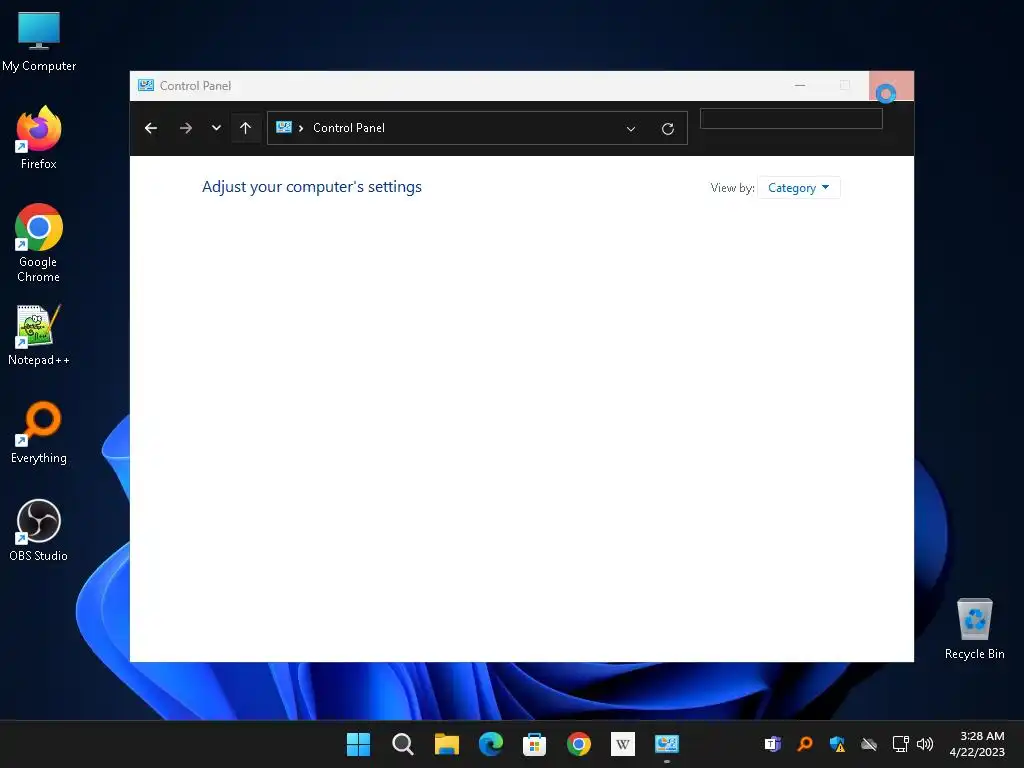
Task: Minimize the Control Panel window
Action: tap(800, 86)
